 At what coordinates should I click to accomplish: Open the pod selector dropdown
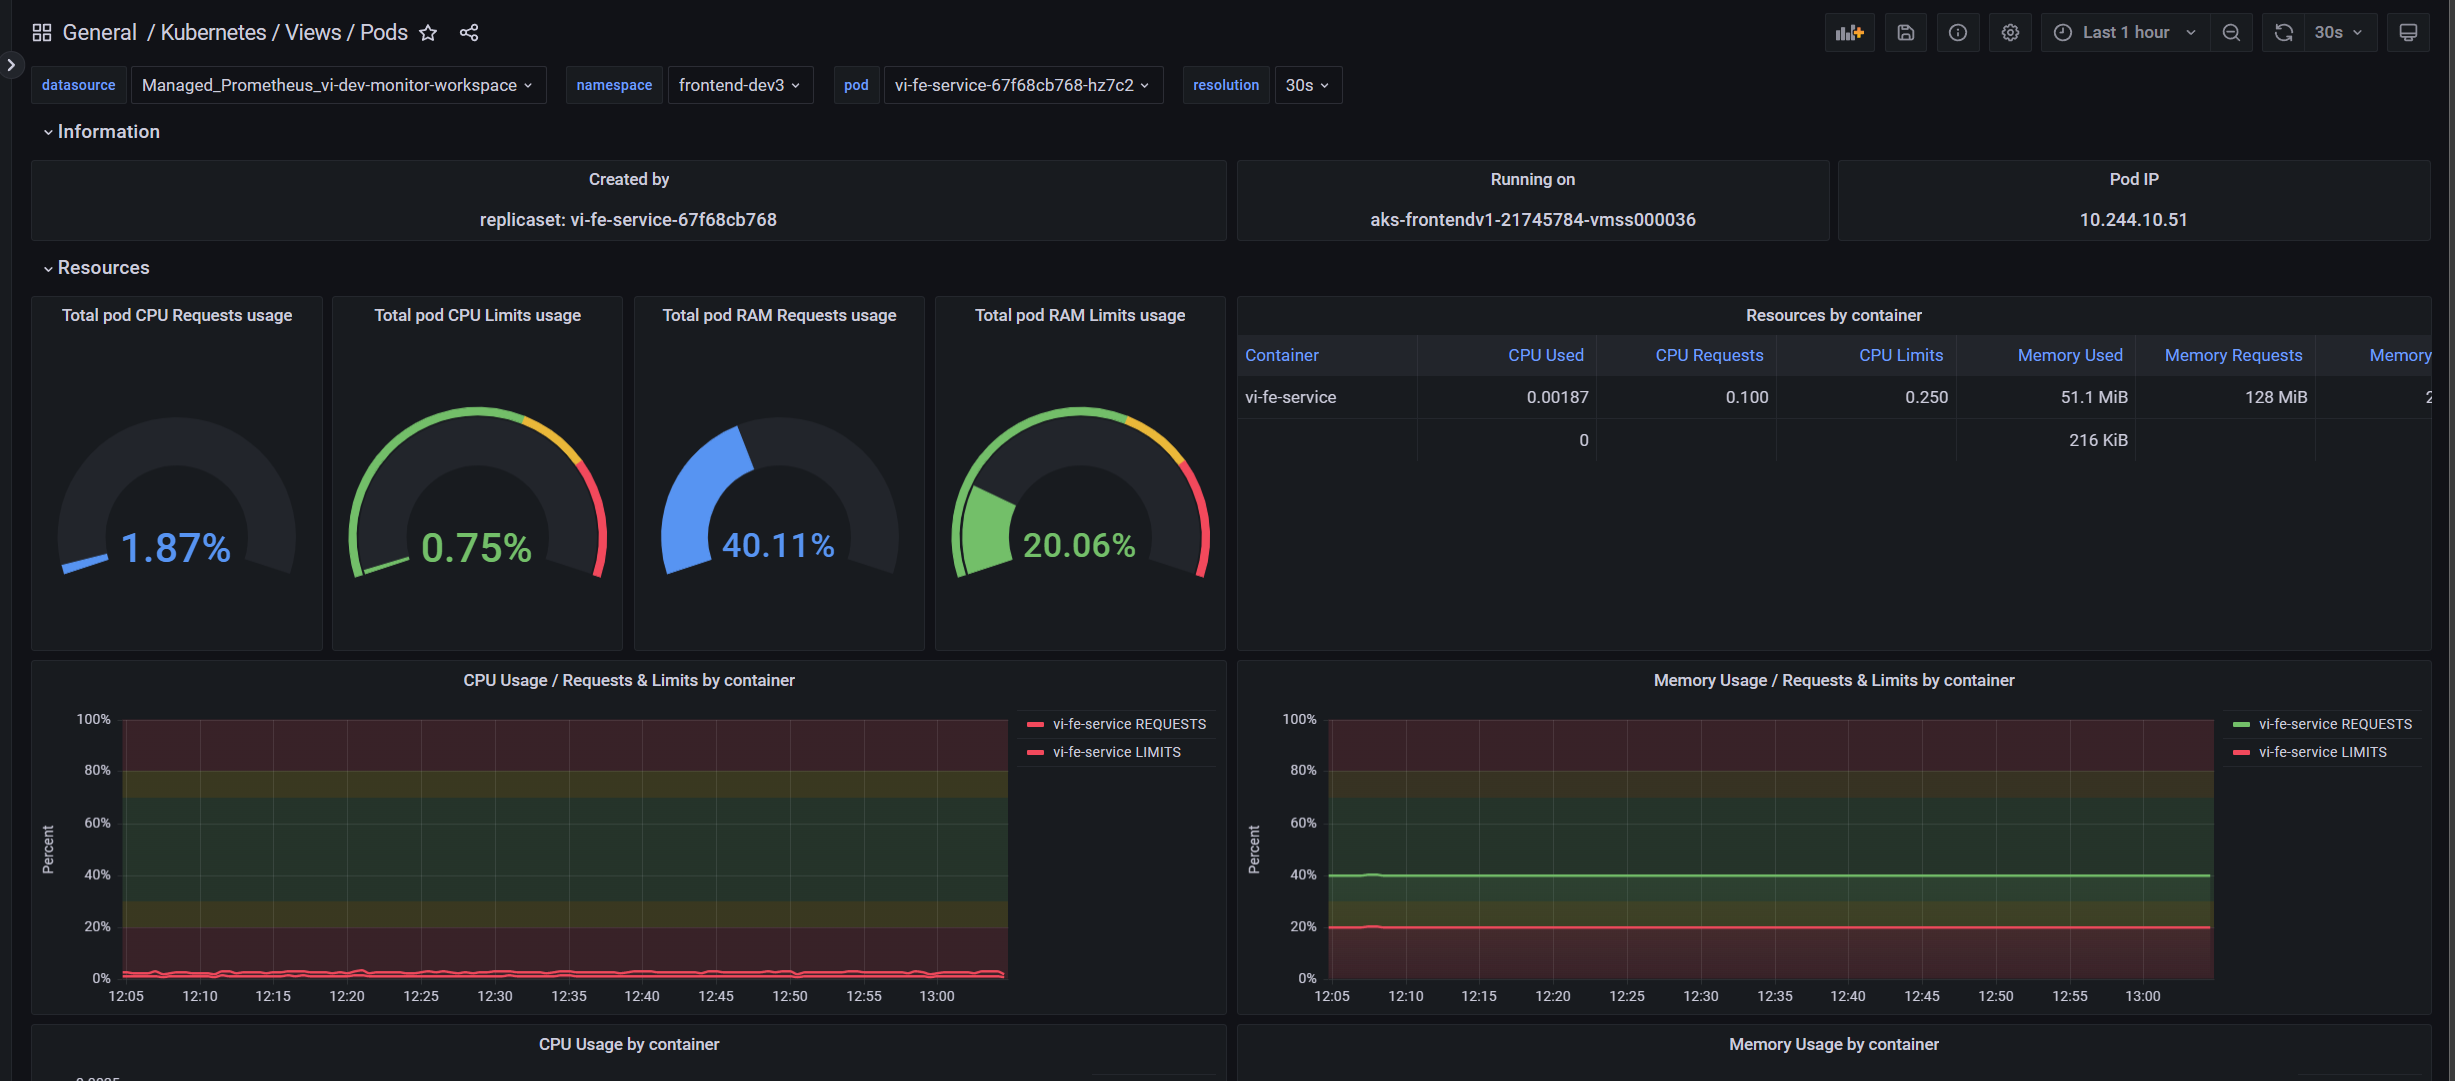[x=1022, y=85]
